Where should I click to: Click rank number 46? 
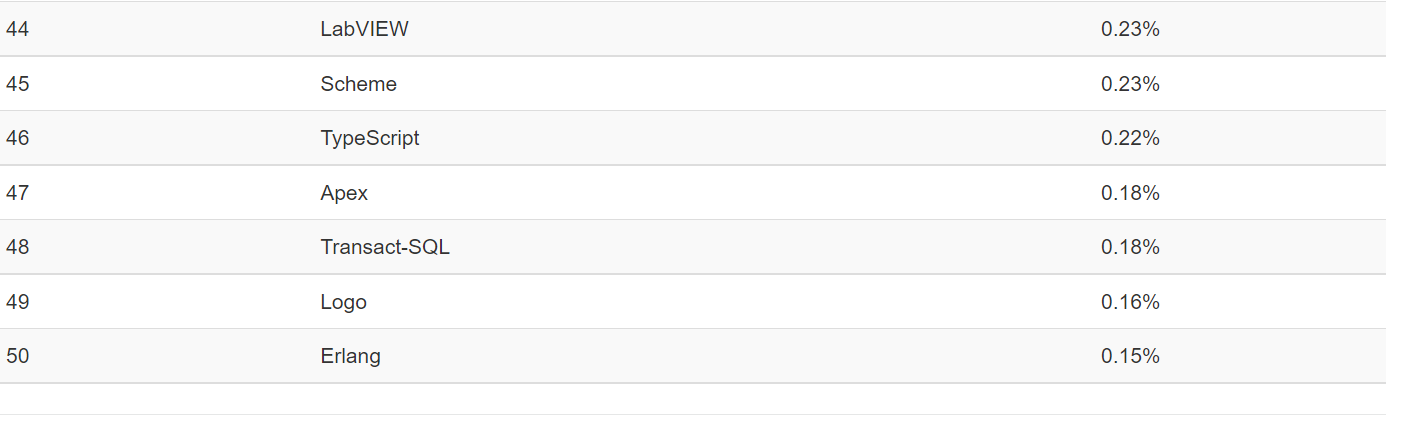[17, 138]
